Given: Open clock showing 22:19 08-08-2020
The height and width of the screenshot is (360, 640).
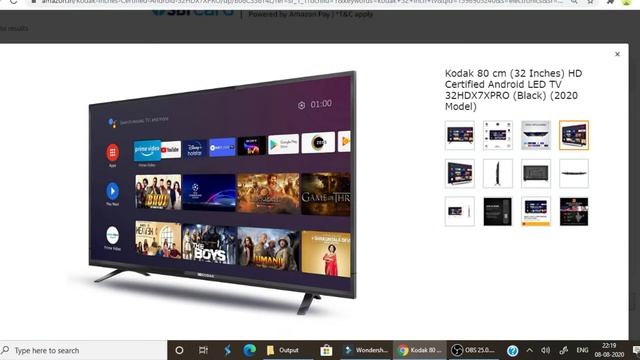Looking at the screenshot, I should [x=609, y=350].
